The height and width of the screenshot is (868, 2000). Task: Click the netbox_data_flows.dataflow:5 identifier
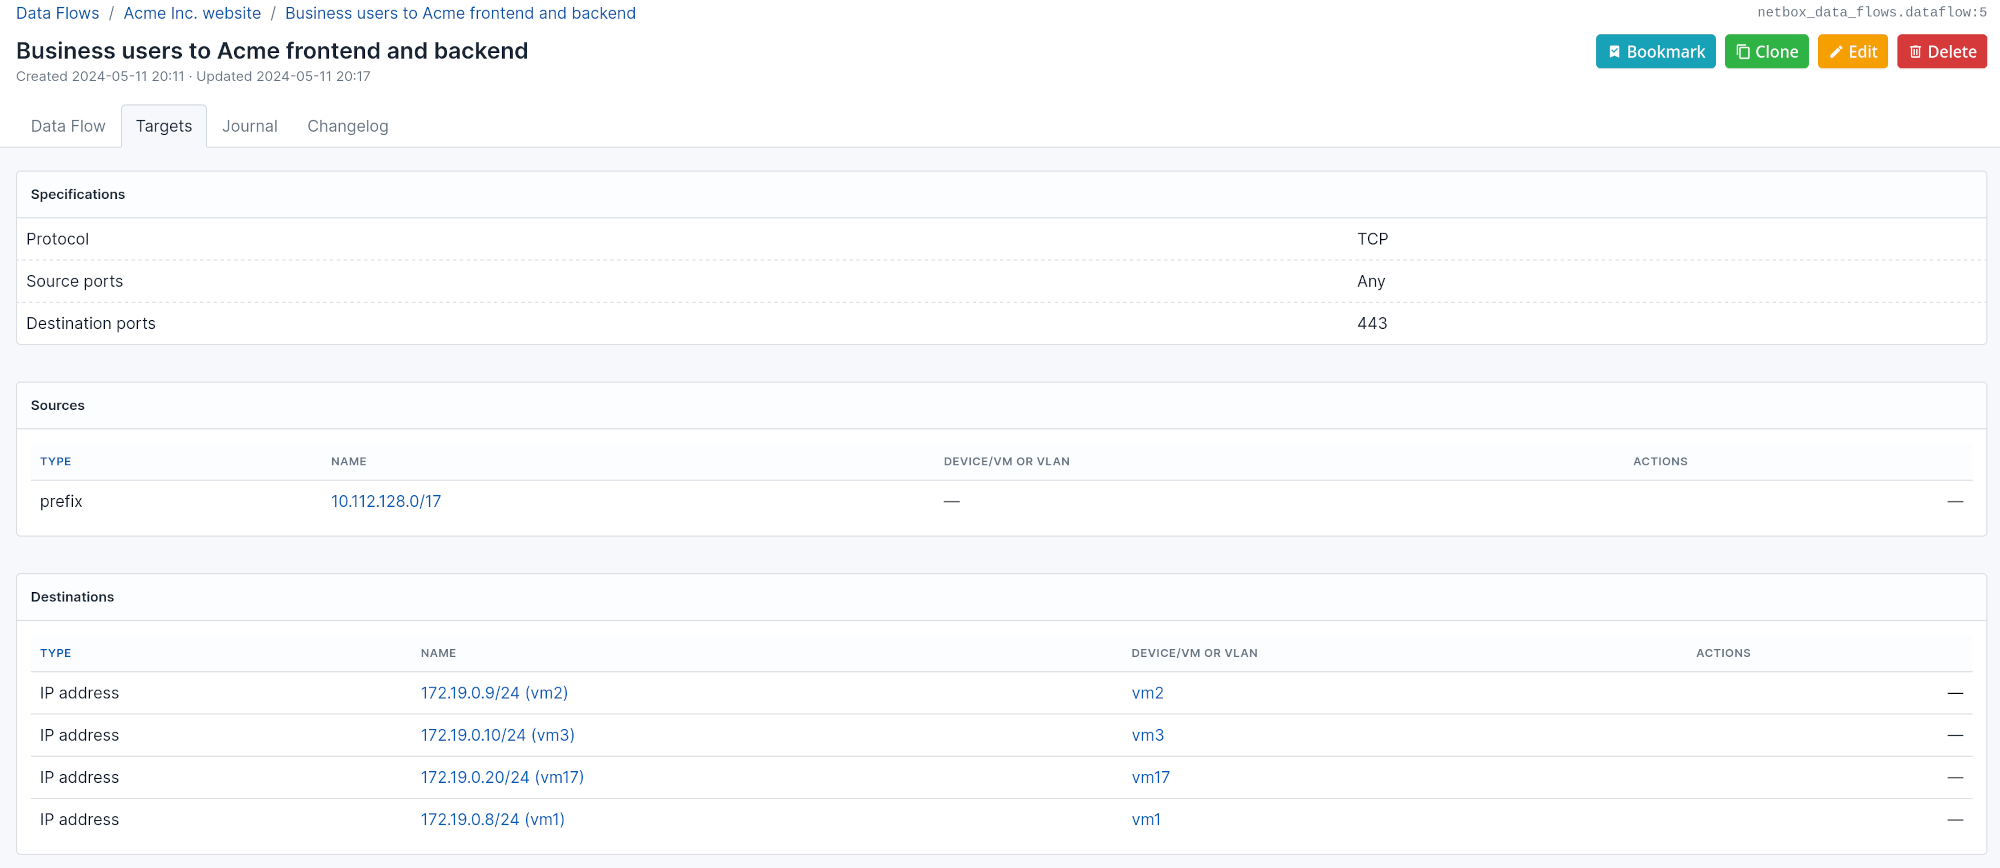(1872, 12)
